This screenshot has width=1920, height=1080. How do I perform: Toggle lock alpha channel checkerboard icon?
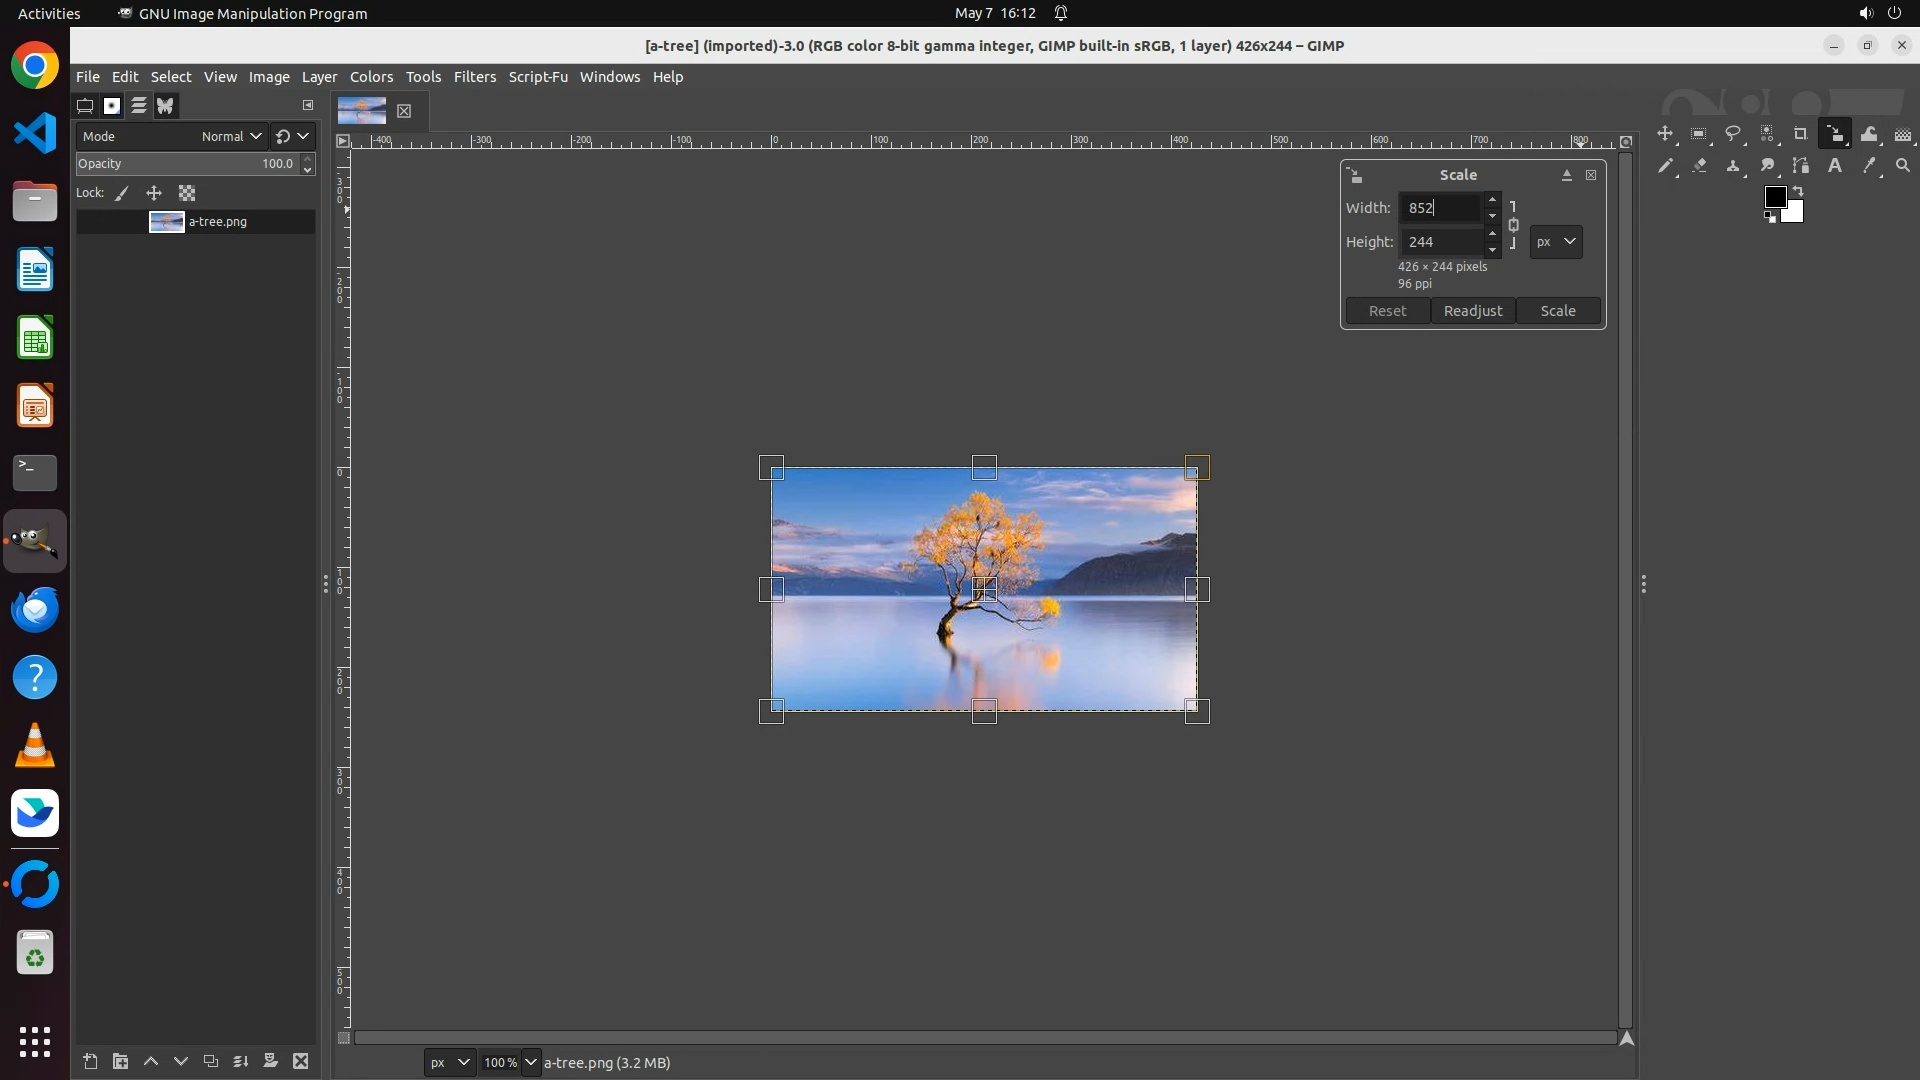click(187, 194)
